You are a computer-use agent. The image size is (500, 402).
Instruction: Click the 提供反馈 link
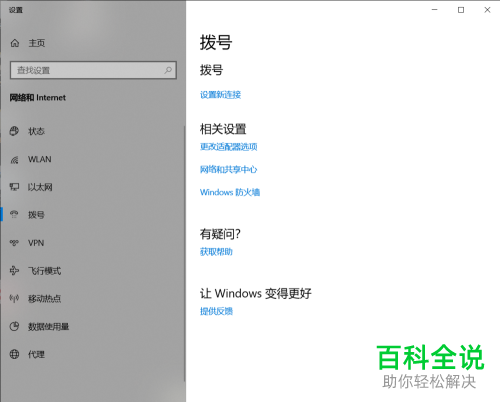[216, 311]
